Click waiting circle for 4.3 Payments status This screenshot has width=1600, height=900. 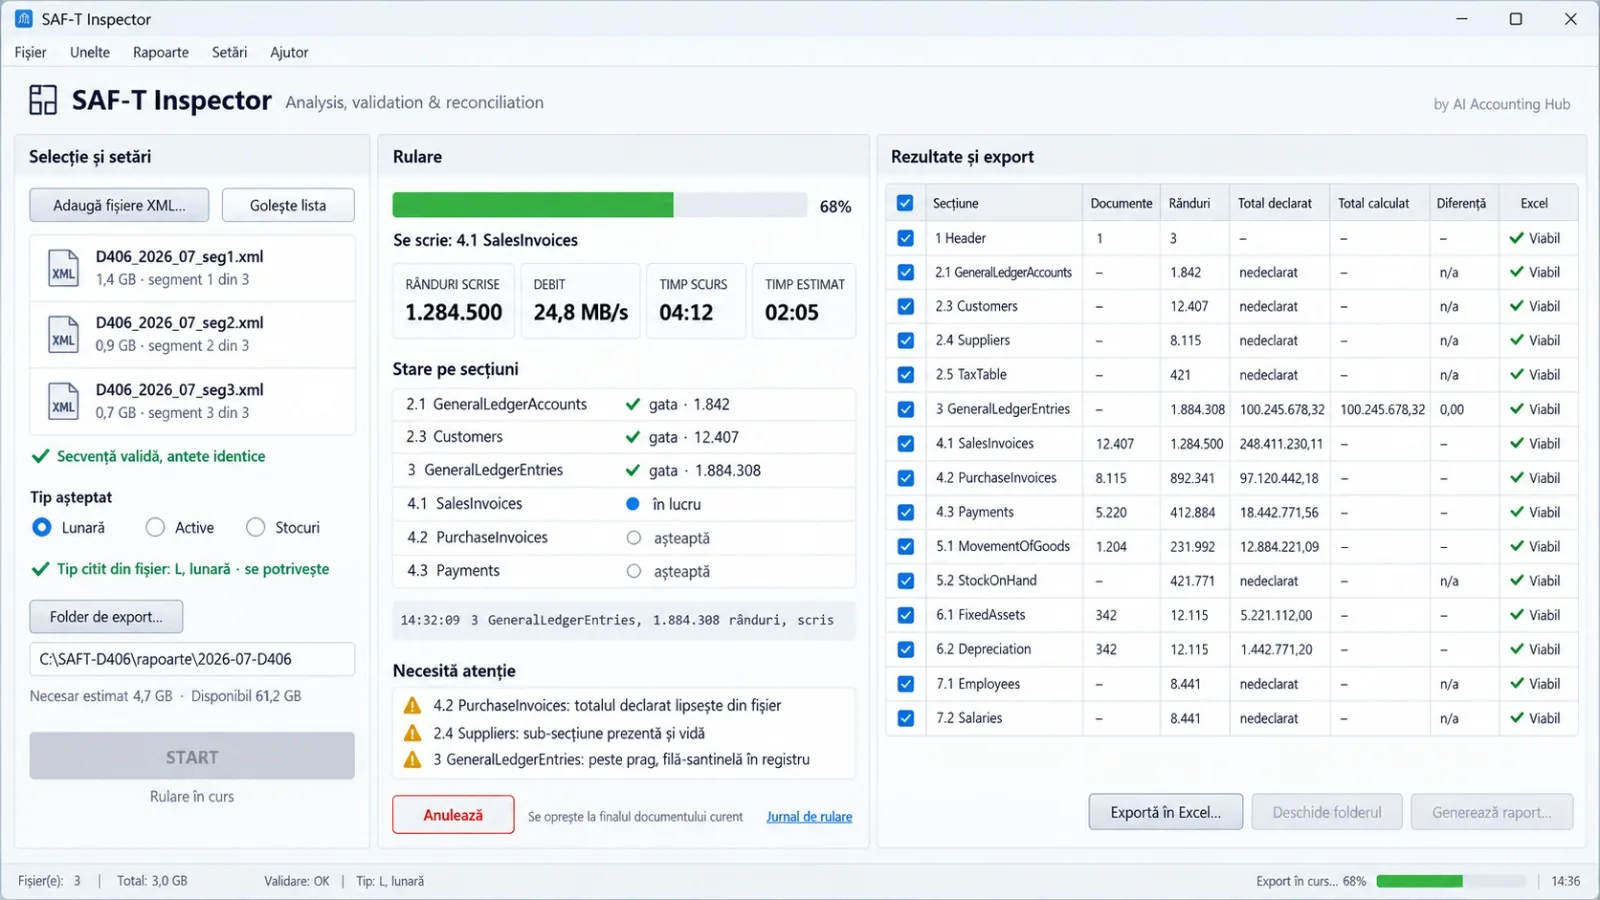633,571
